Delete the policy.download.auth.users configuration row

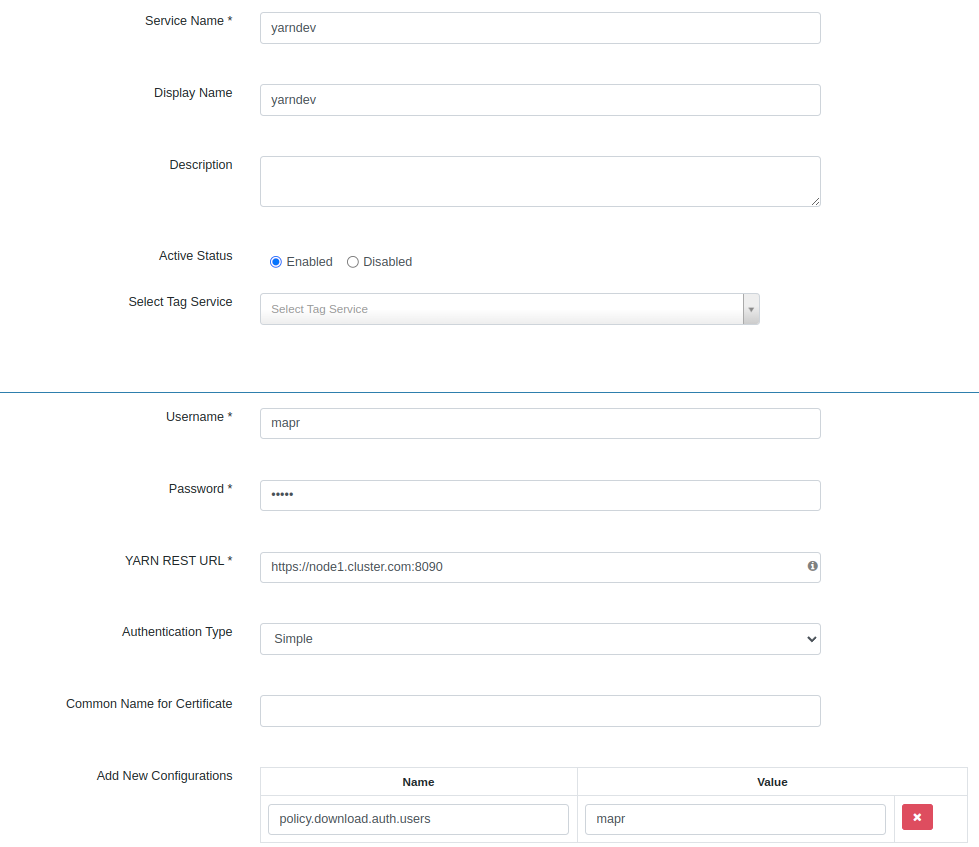917,817
